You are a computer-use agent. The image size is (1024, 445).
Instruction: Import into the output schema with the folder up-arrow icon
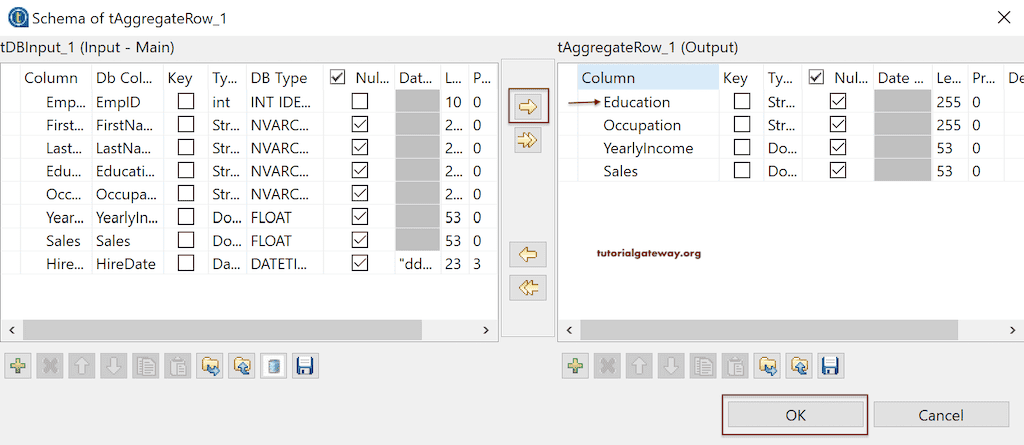[799, 366]
